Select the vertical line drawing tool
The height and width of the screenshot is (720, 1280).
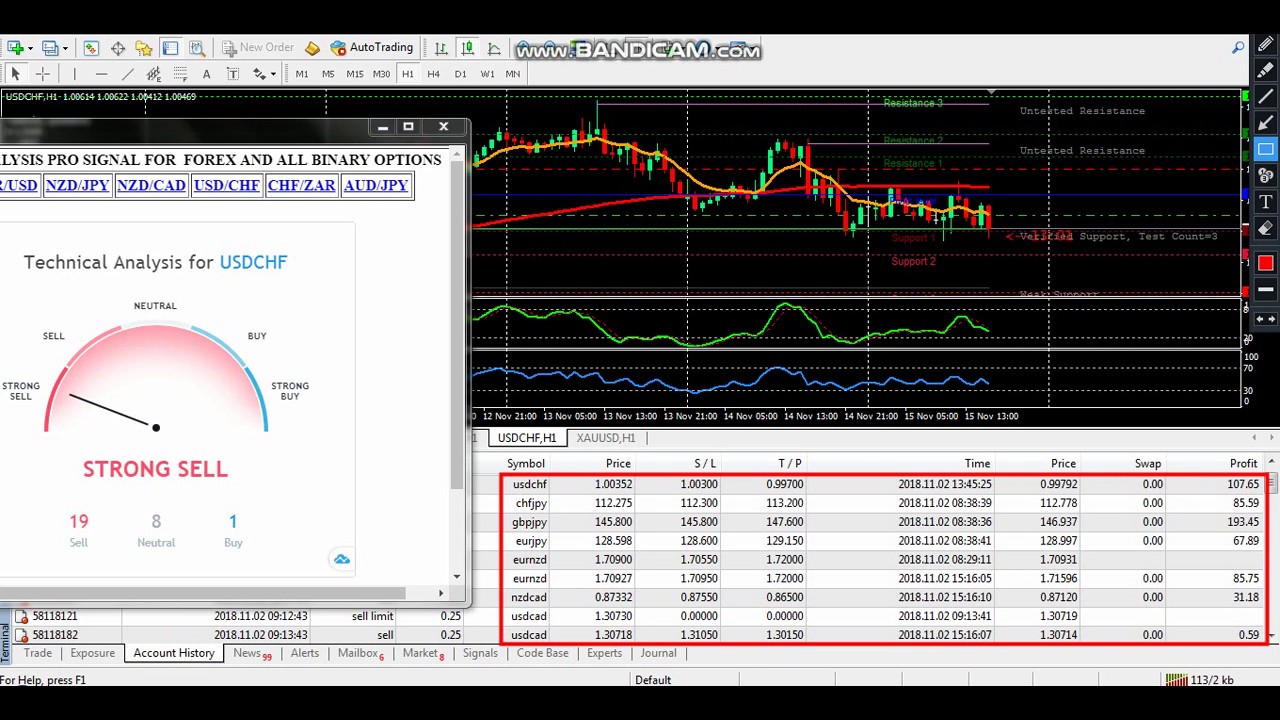click(74, 74)
